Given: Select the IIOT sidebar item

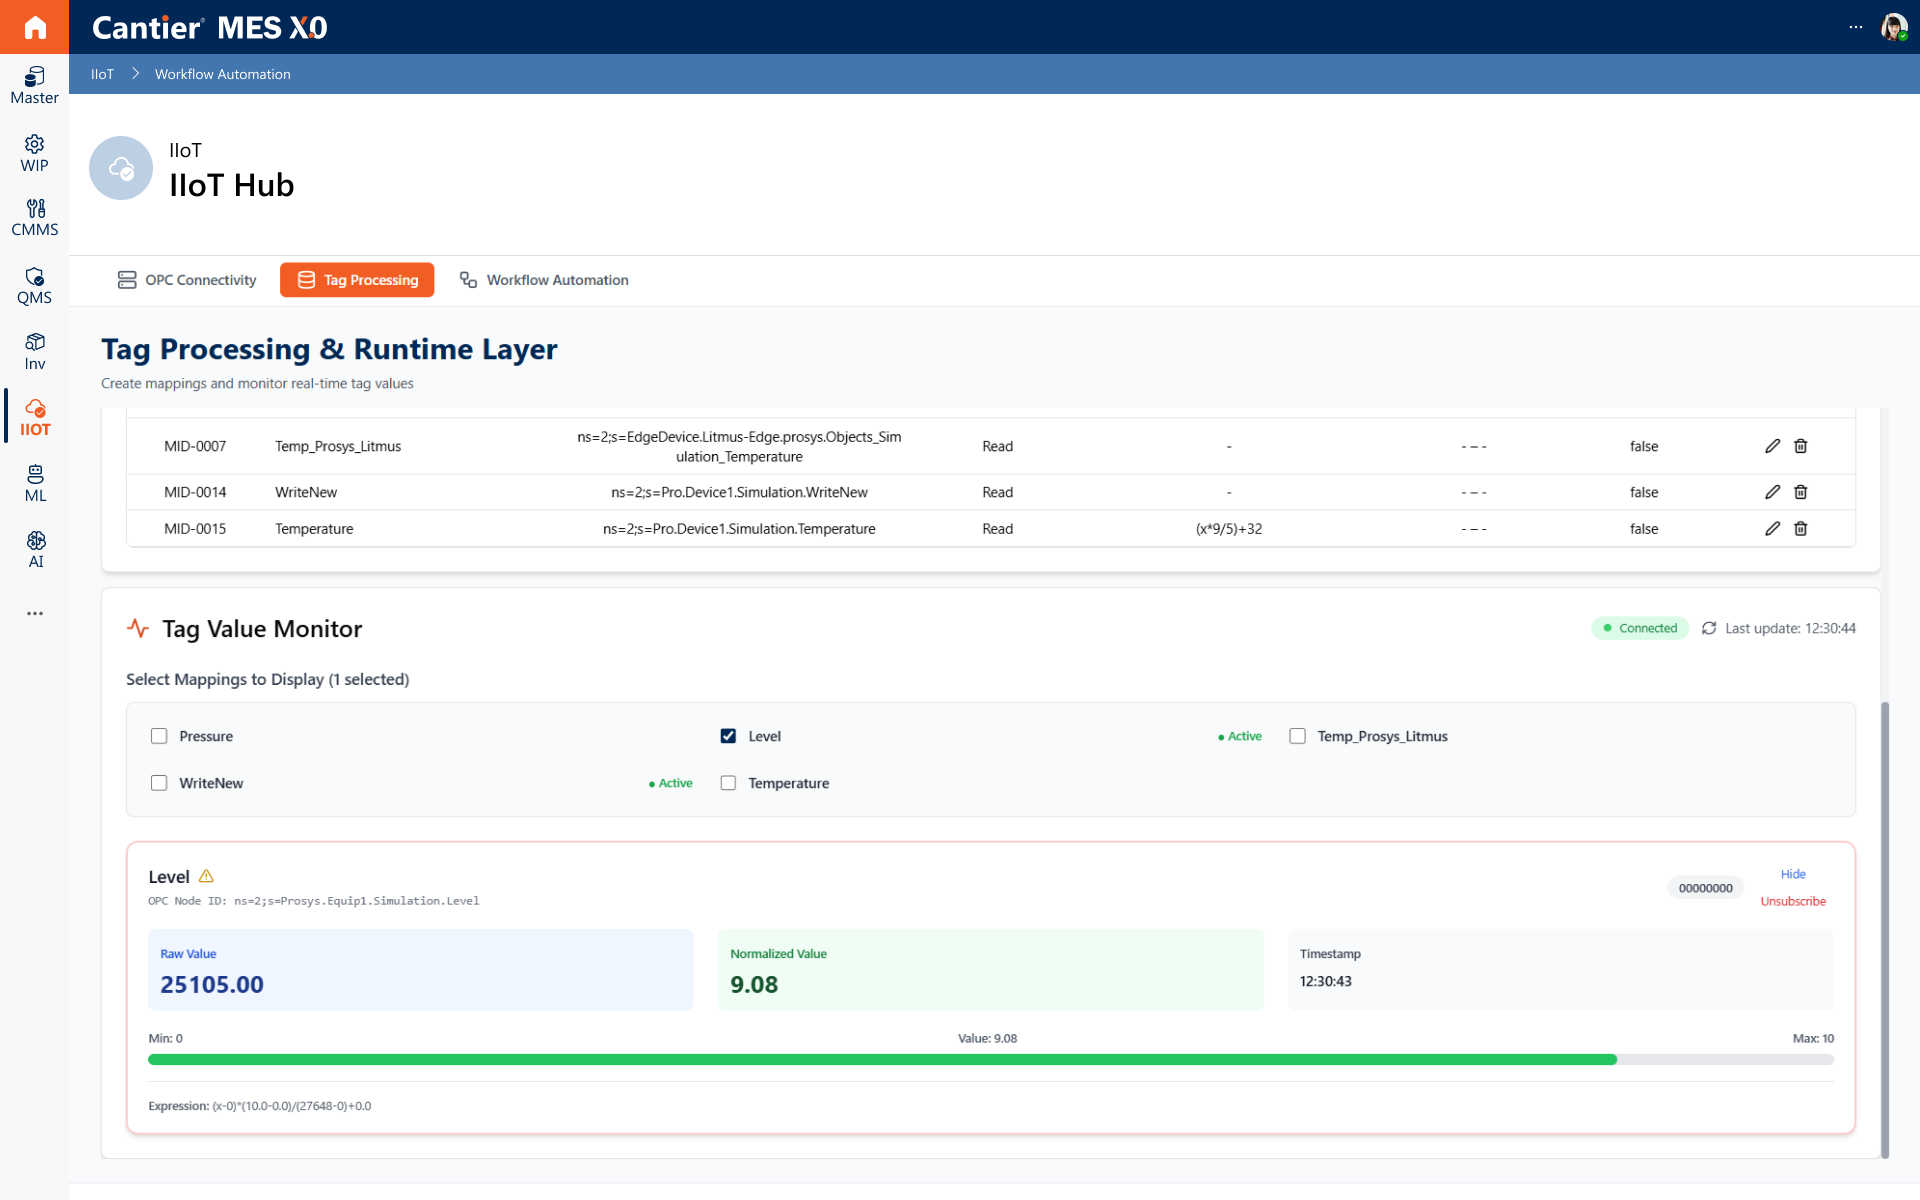Looking at the screenshot, I should (34, 418).
